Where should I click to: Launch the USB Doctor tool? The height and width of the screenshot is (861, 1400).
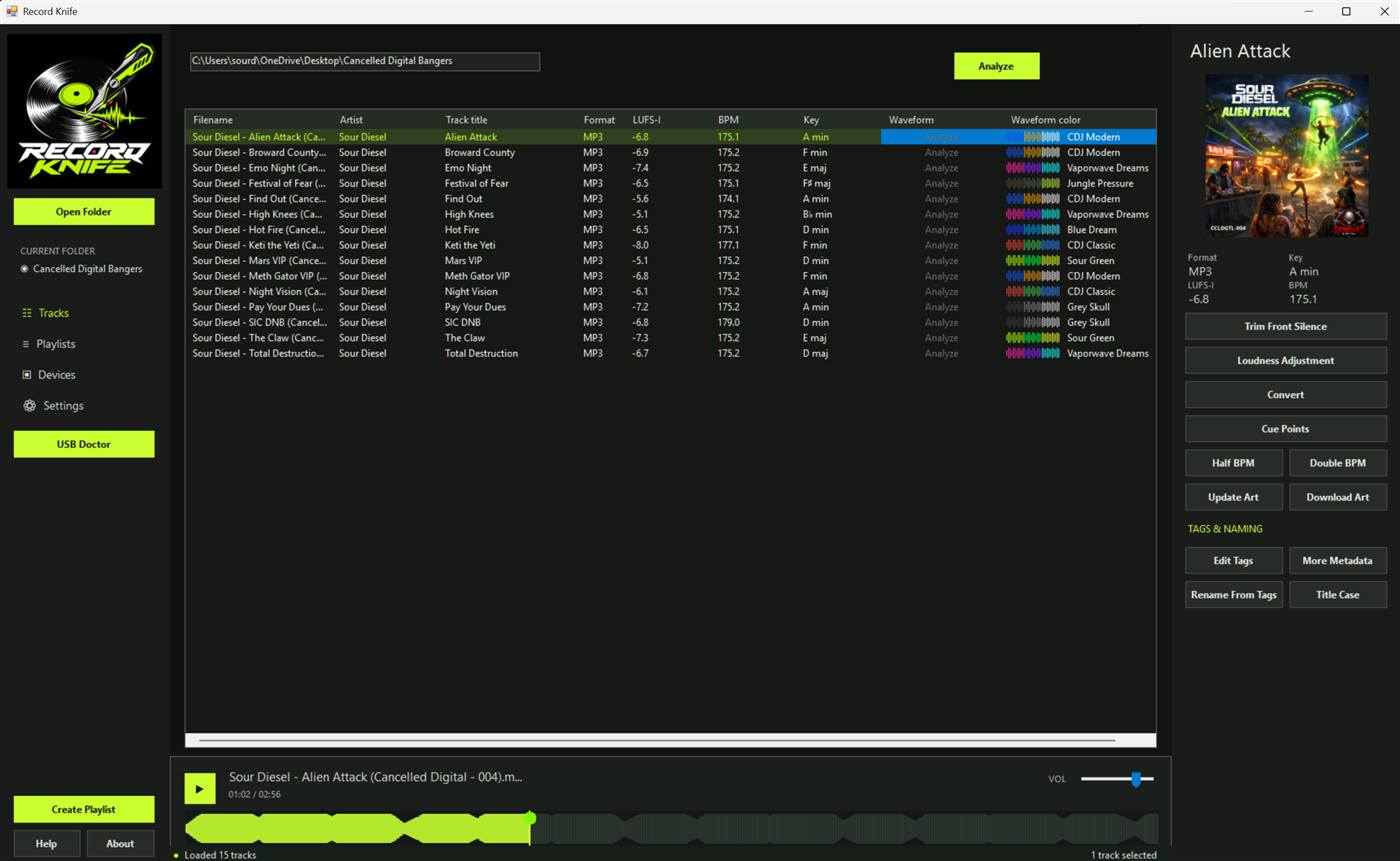click(84, 444)
